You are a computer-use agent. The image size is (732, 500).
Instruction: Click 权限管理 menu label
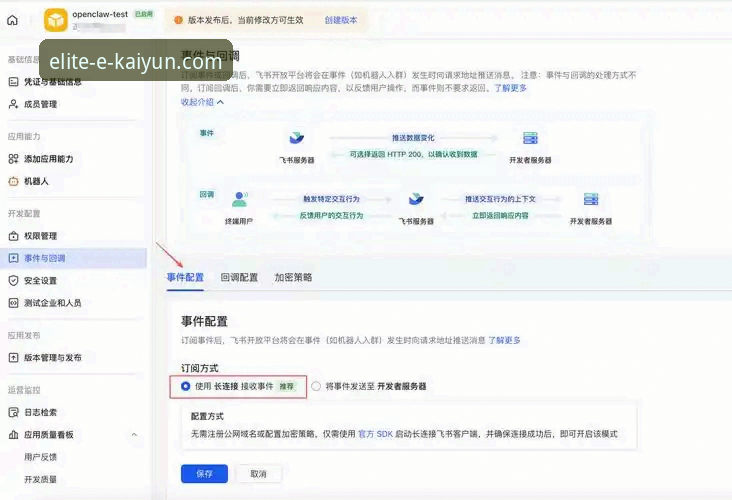pos(41,236)
